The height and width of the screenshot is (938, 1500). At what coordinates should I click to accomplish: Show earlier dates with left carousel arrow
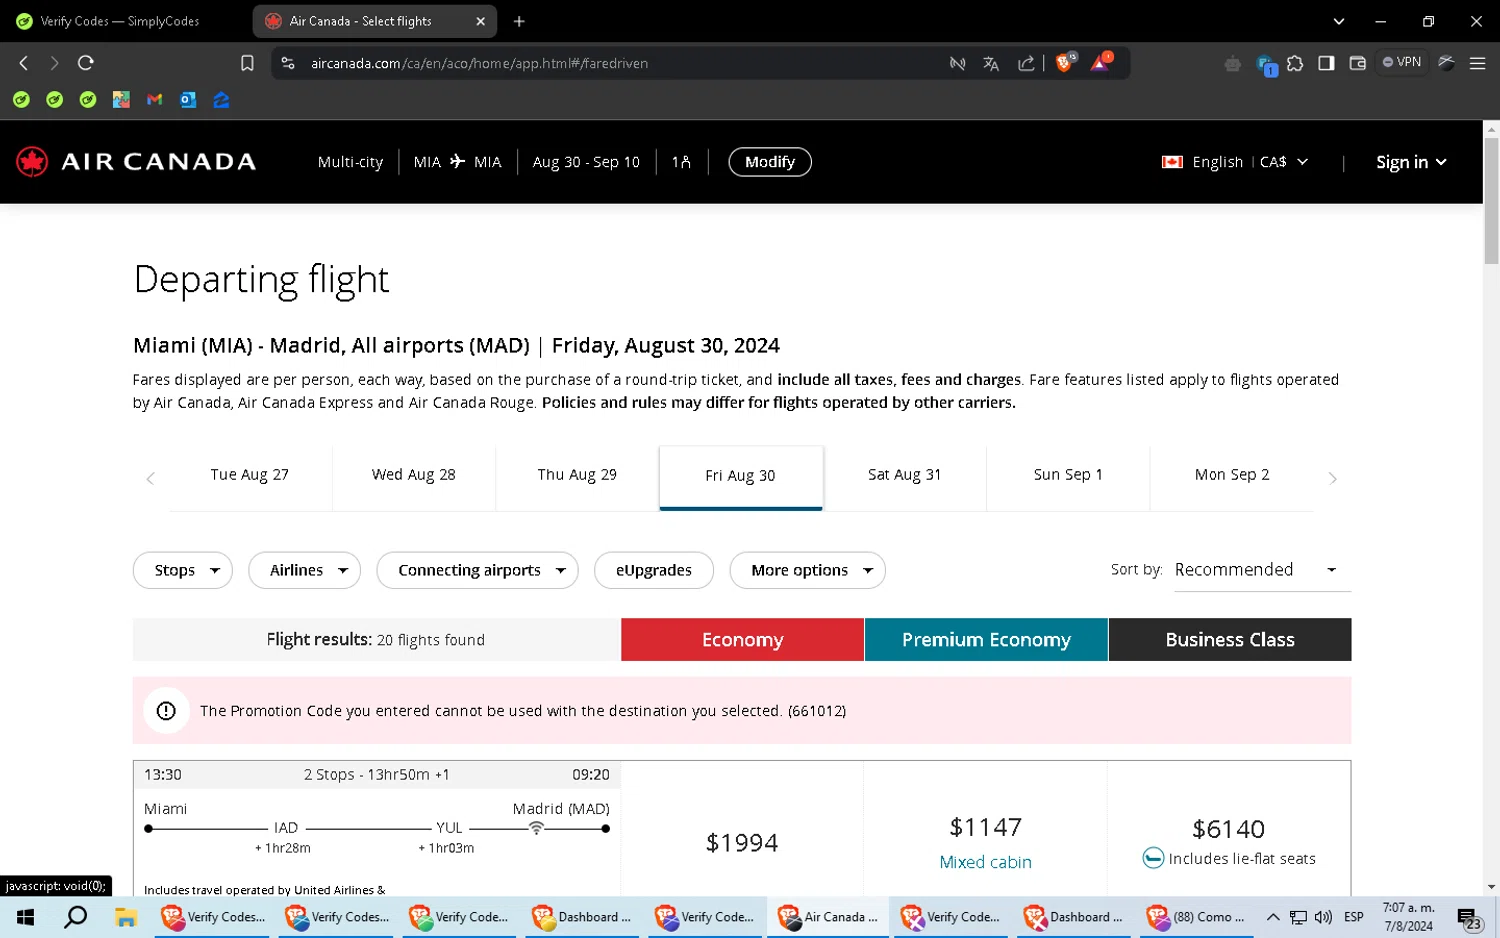(x=150, y=479)
